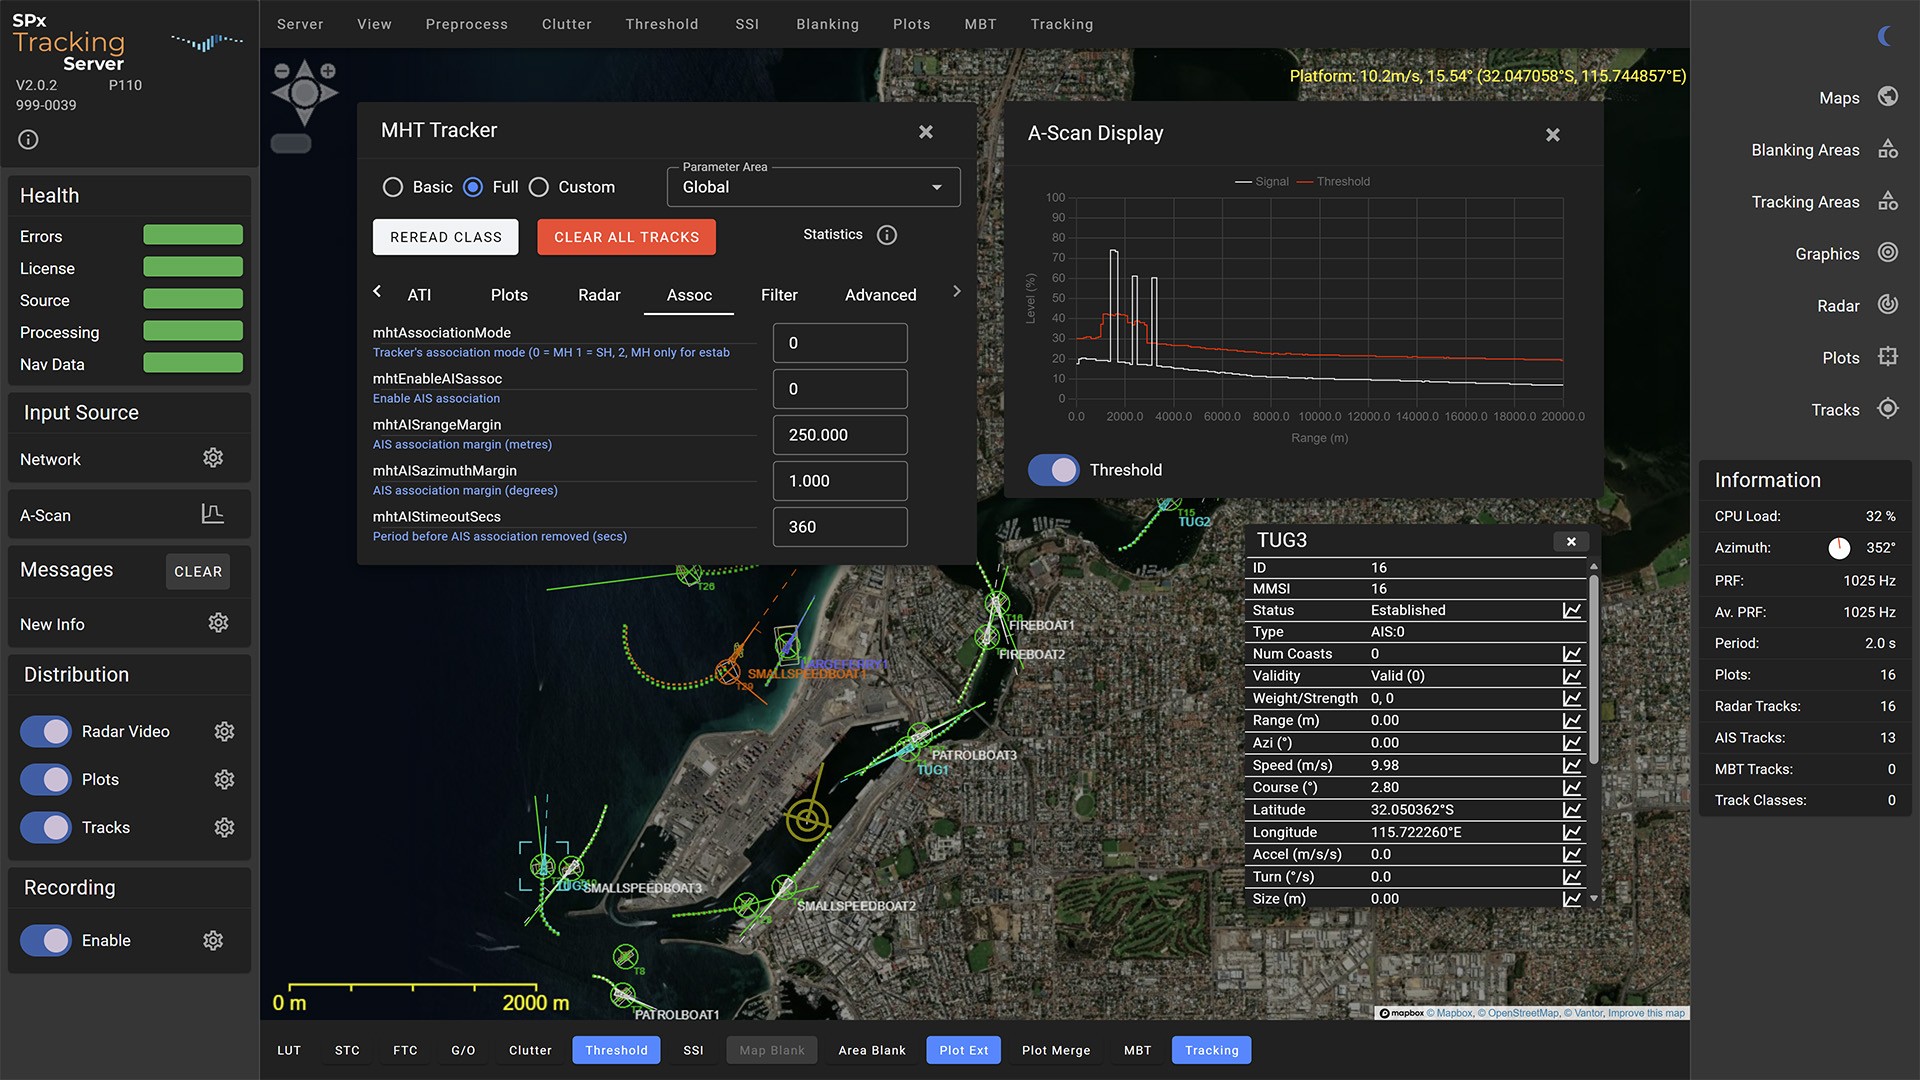The height and width of the screenshot is (1080, 1920).
Task: Open Plots distribution settings gear
Action: click(x=224, y=780)
